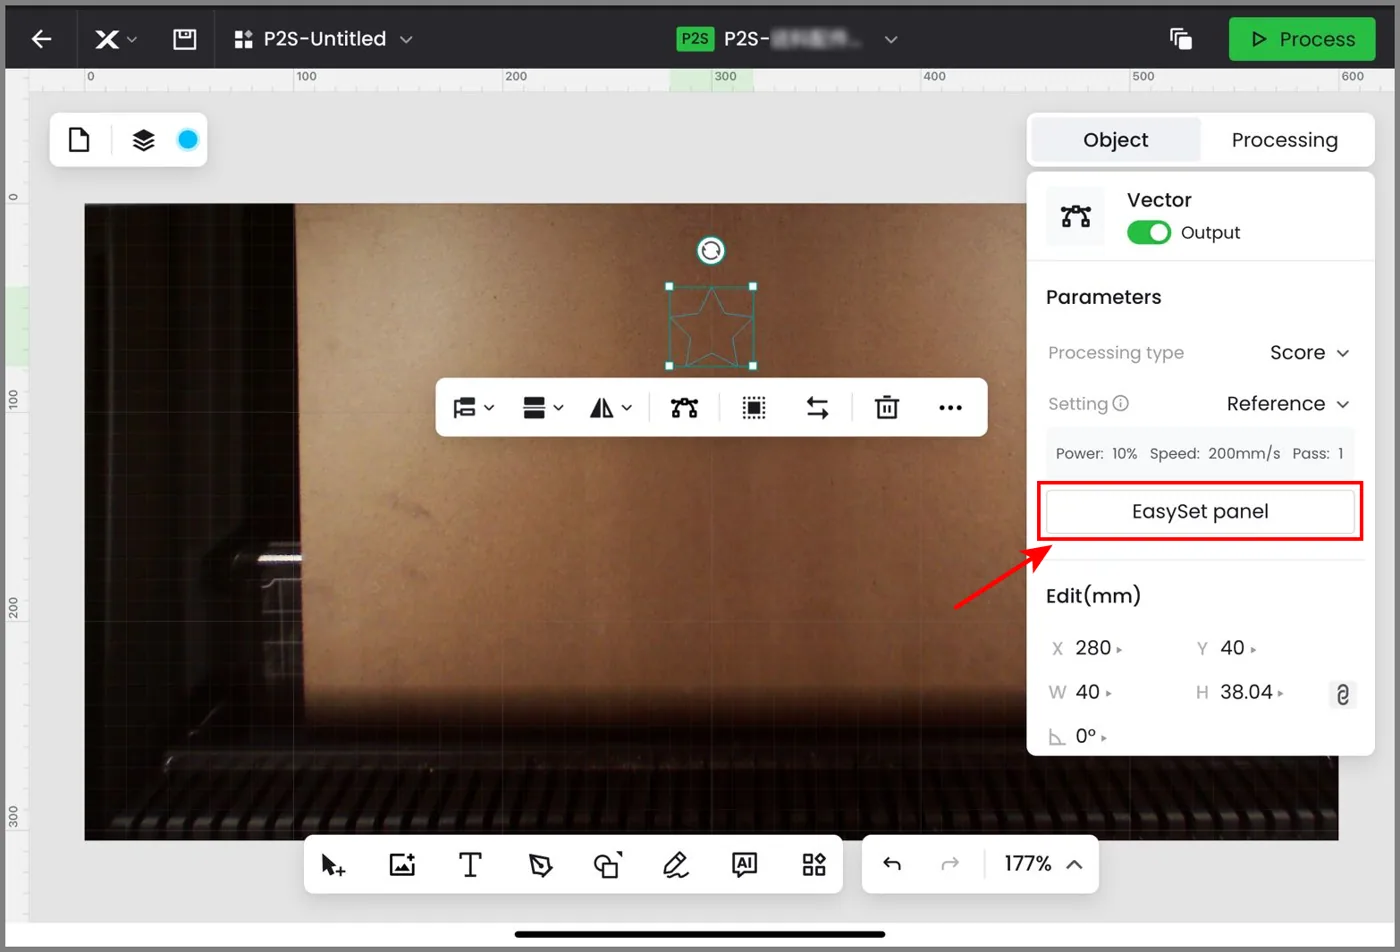
Task: Delete the selected star with trash icon
Action: click(886, 407)
